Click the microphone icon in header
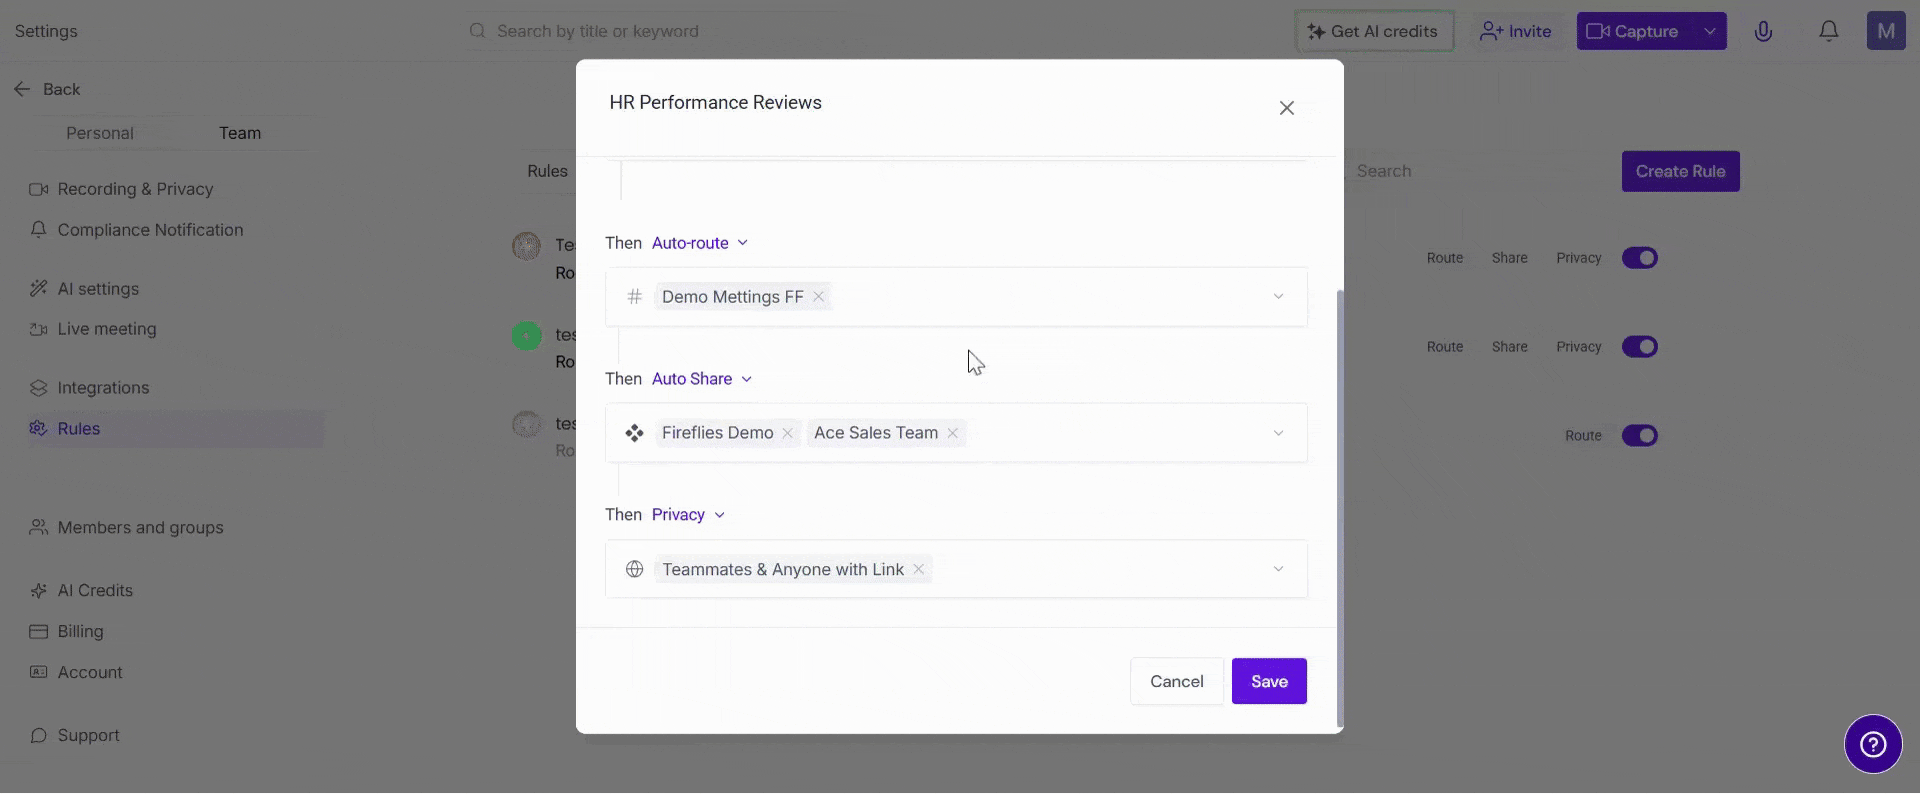 (1763, 31)
